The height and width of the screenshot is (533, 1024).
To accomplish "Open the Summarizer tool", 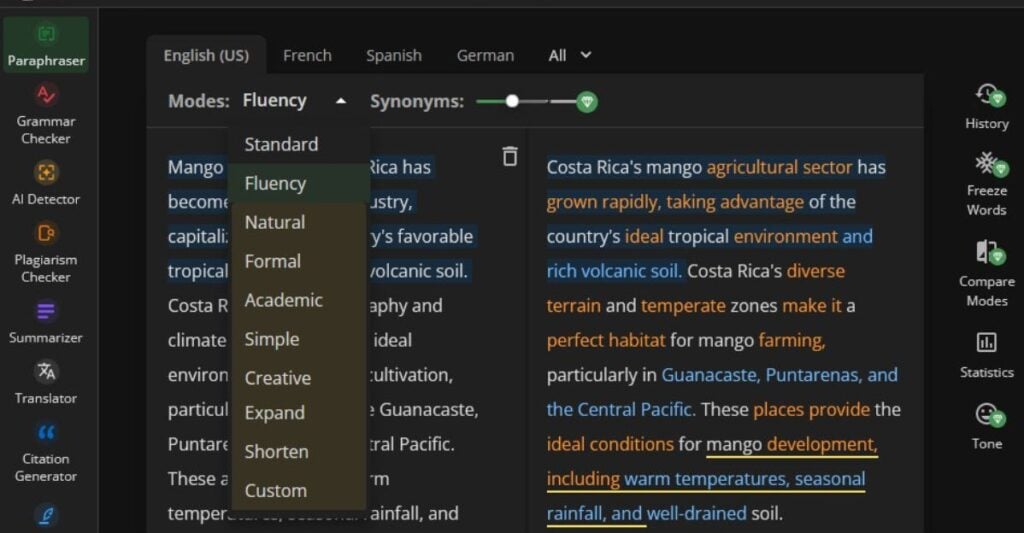I will [x=46, y=322].
